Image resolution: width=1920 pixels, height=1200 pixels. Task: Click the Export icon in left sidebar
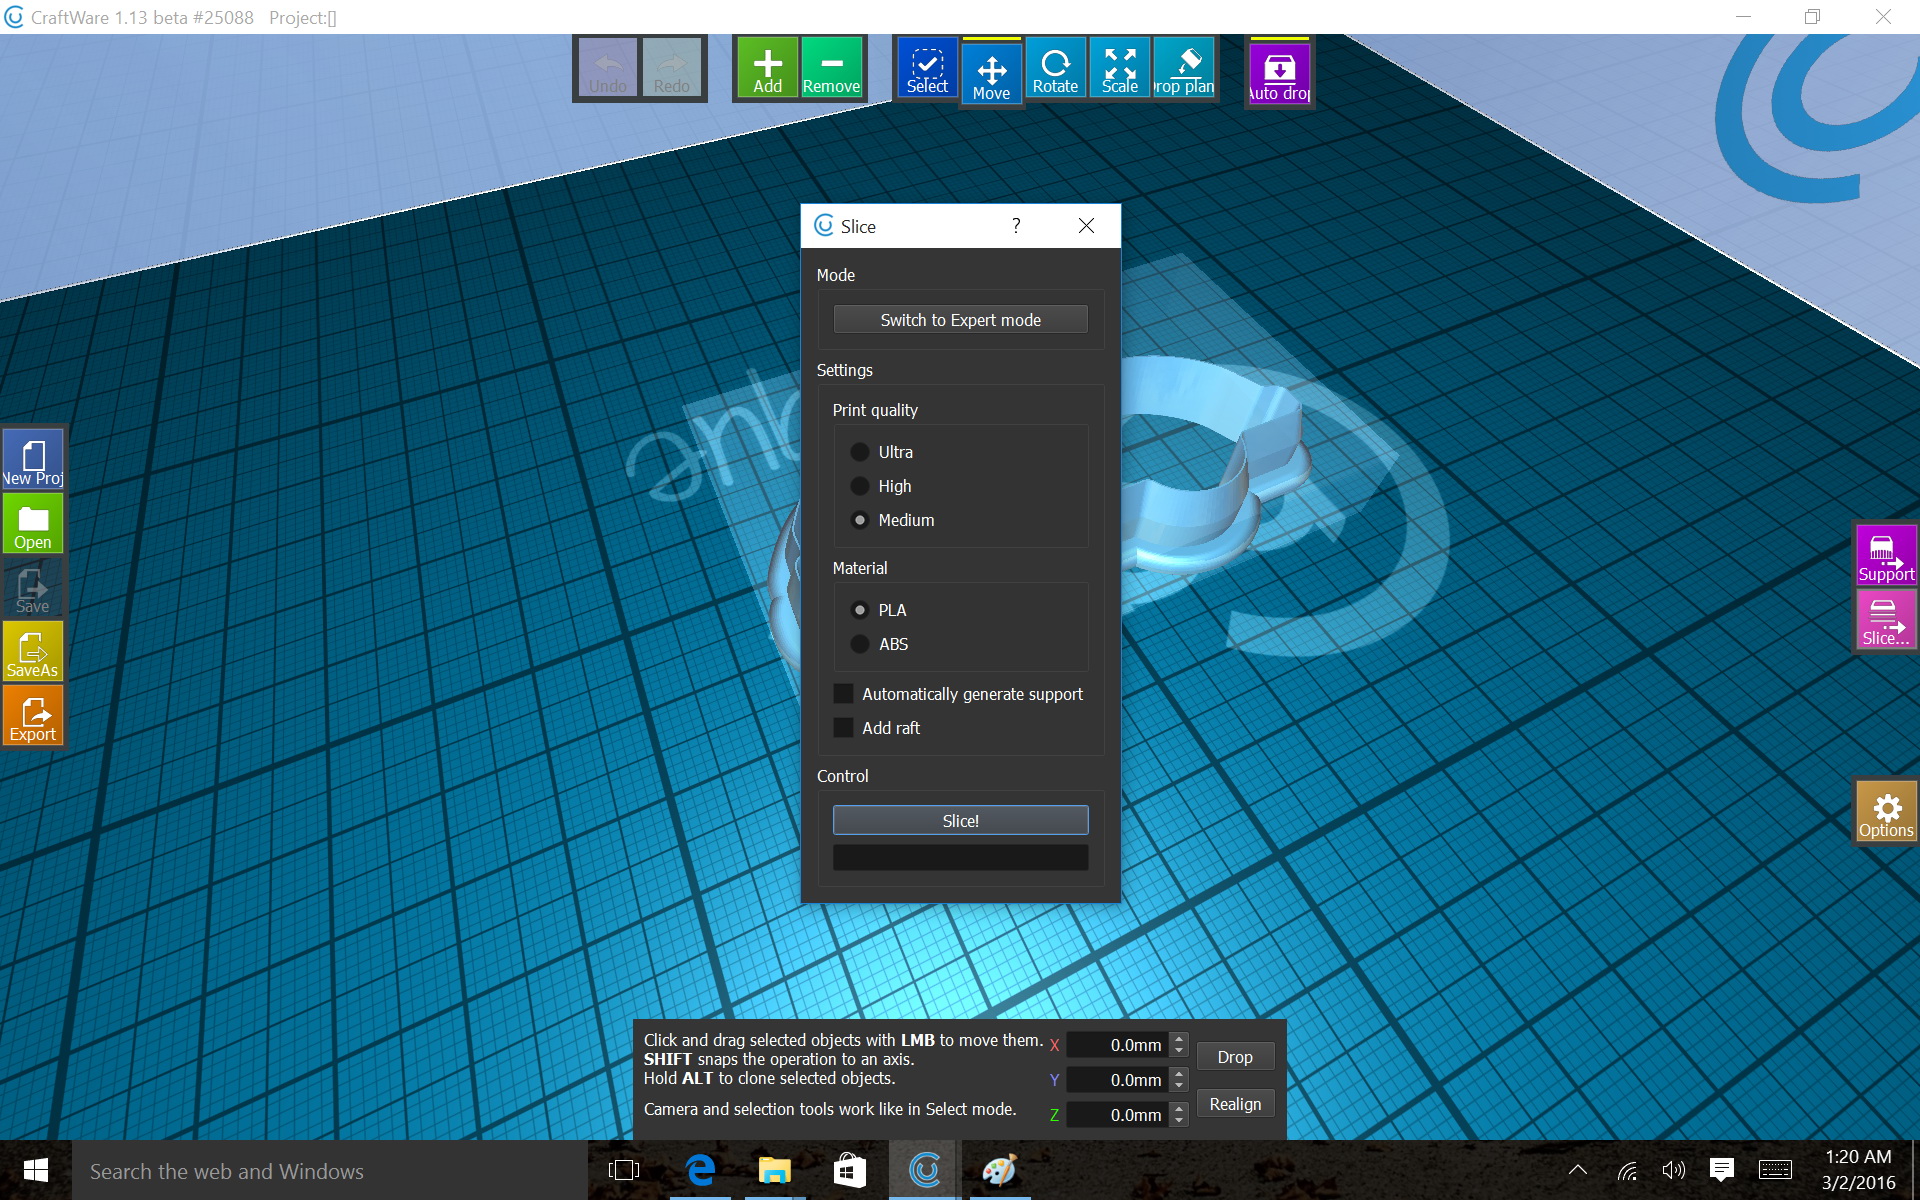(33, 716)
